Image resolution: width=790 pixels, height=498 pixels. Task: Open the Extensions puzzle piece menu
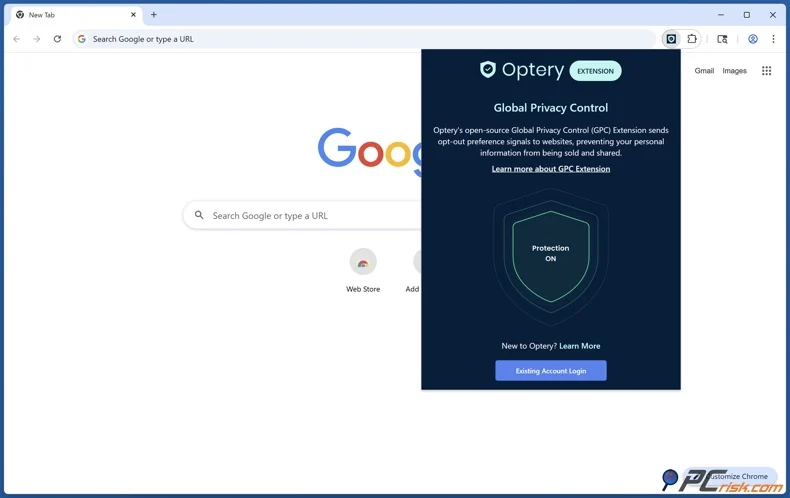click(692, 39)
